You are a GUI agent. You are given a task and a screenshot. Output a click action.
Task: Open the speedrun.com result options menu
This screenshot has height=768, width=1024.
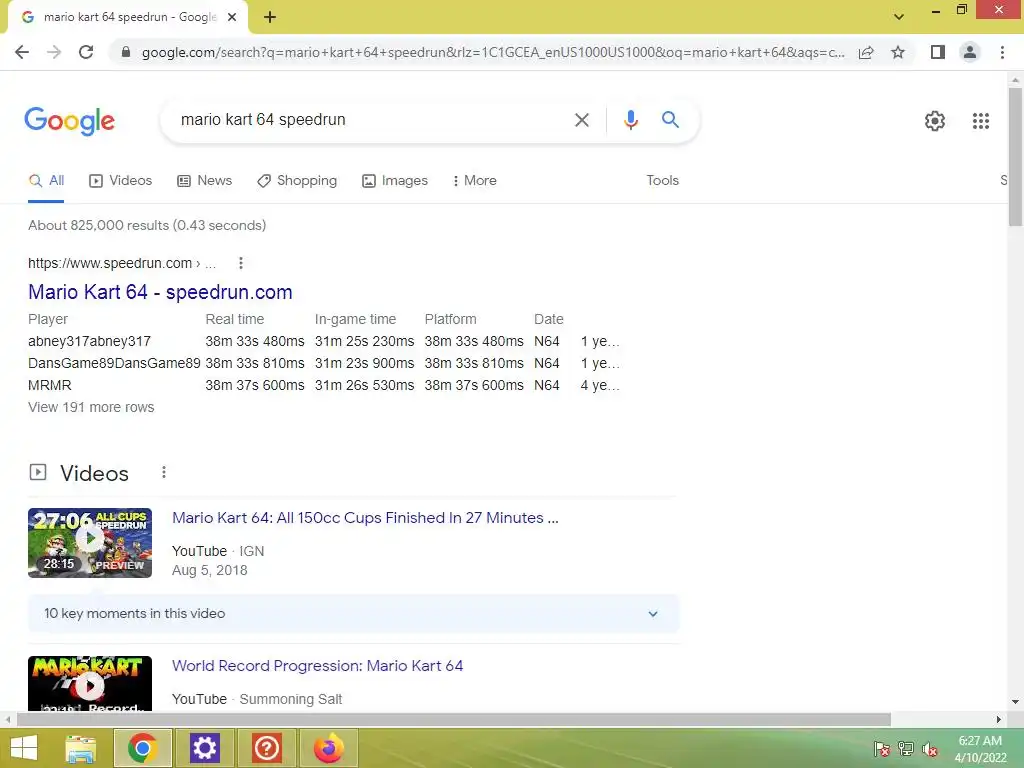click(x=241, y=263)
